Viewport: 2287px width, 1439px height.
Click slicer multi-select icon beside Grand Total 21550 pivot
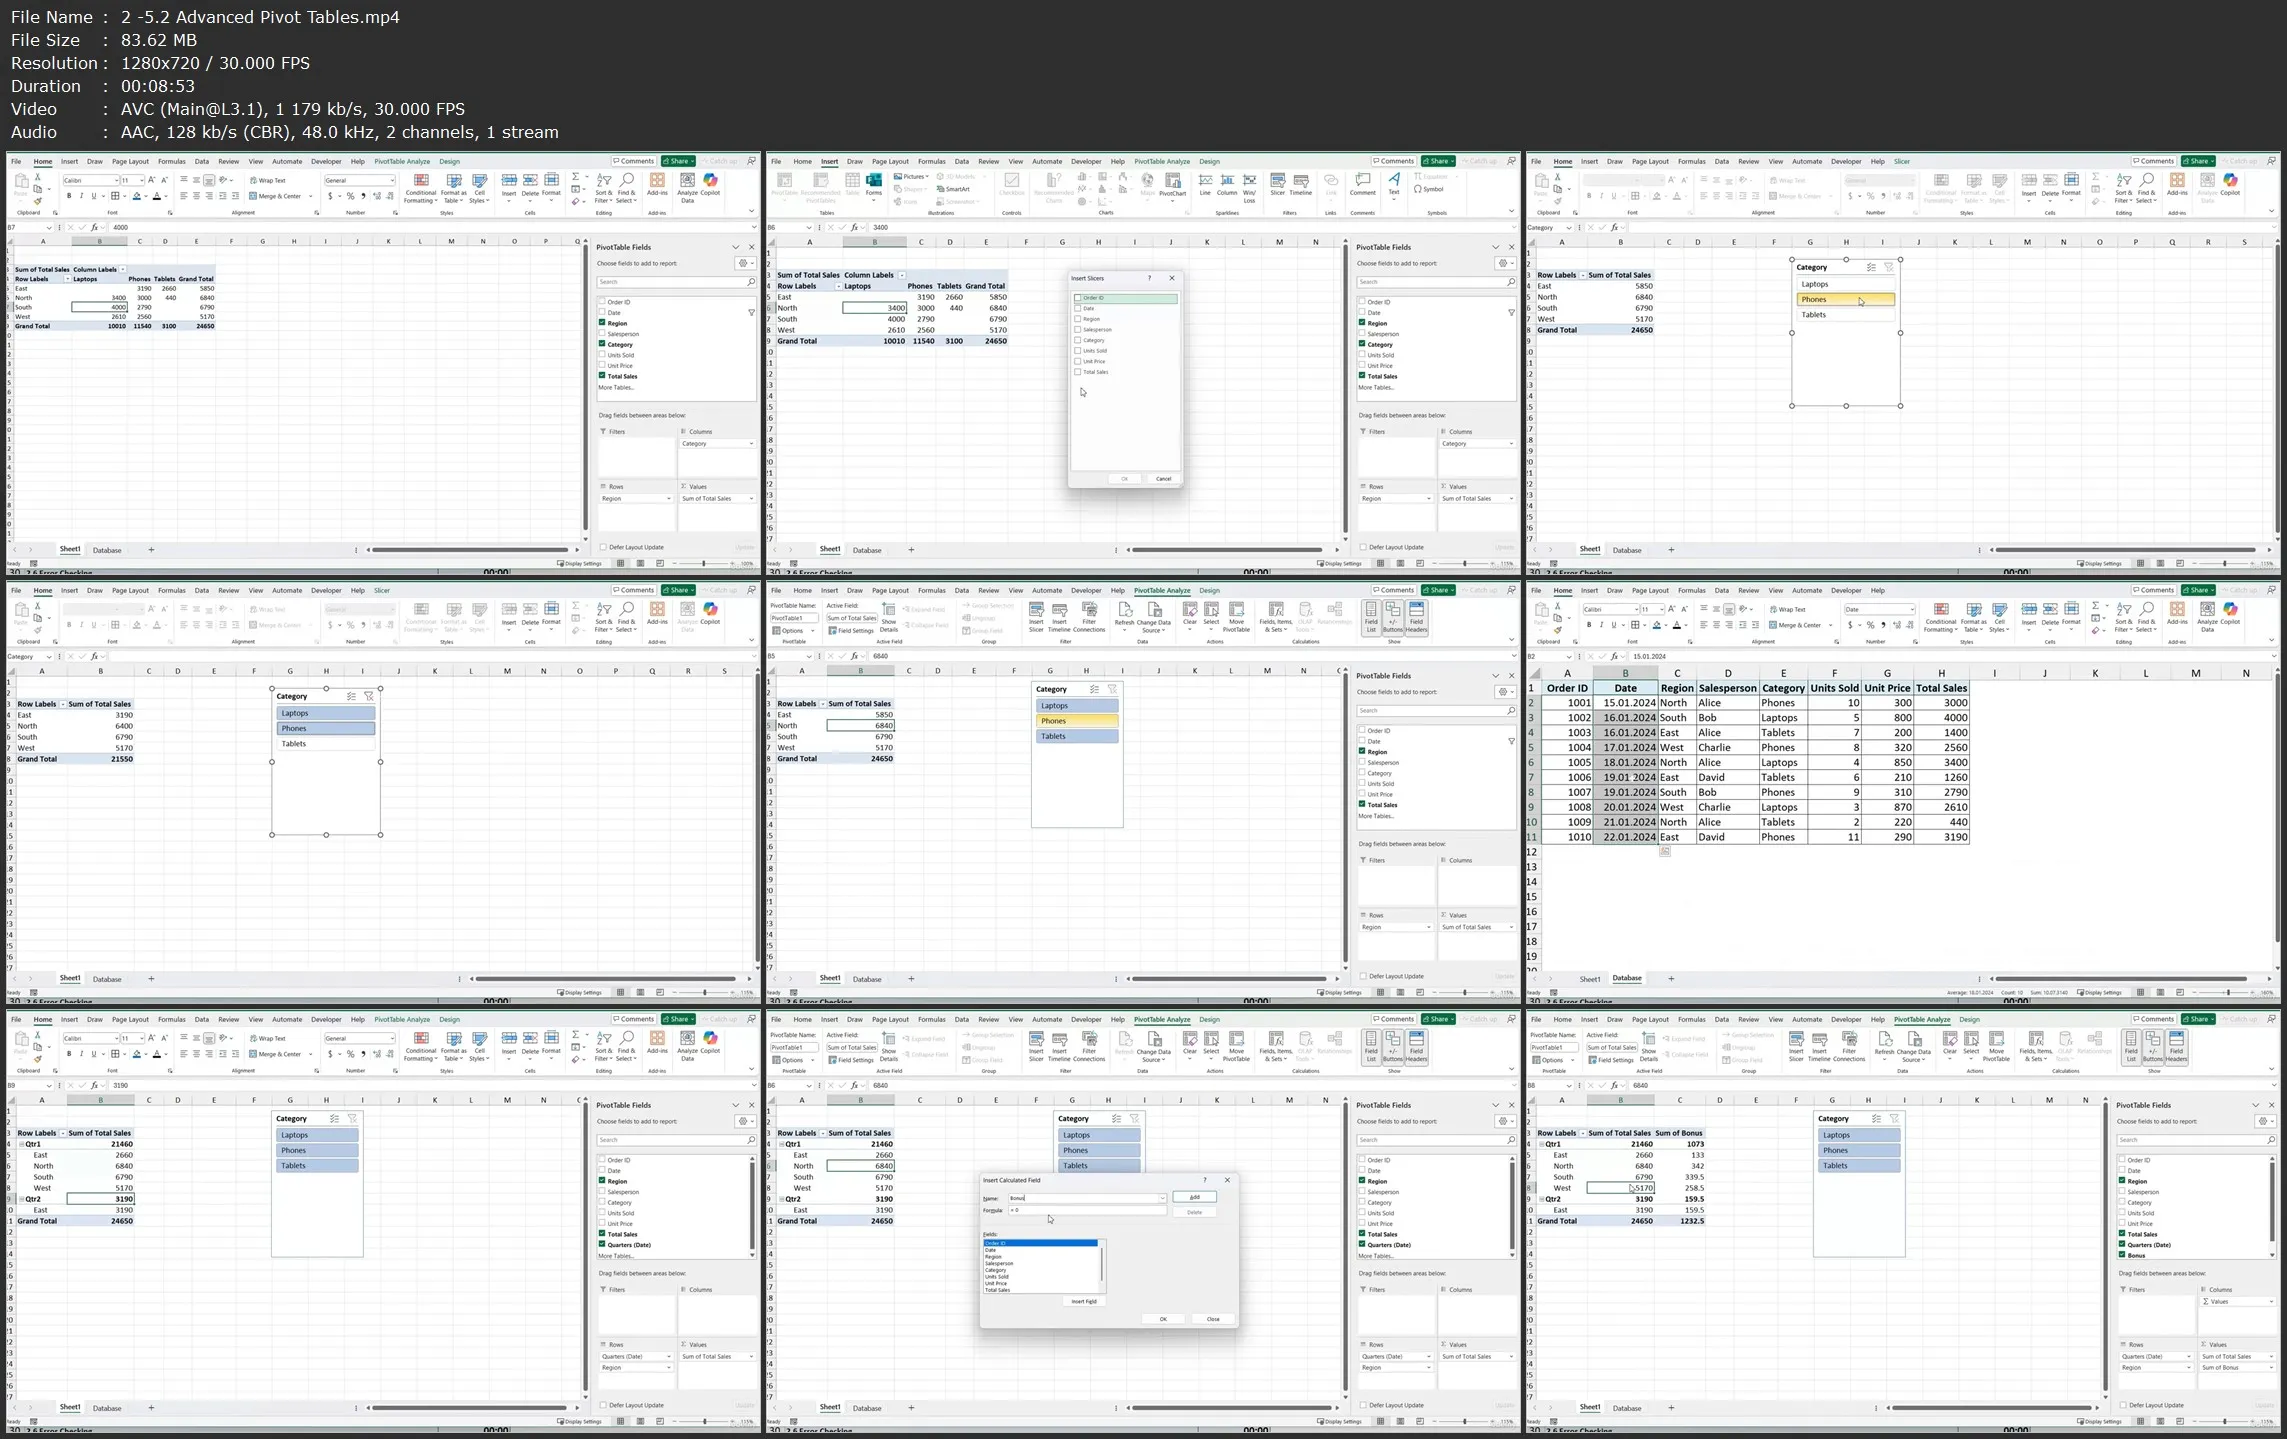pyautogui.click(x=351, y=696)
